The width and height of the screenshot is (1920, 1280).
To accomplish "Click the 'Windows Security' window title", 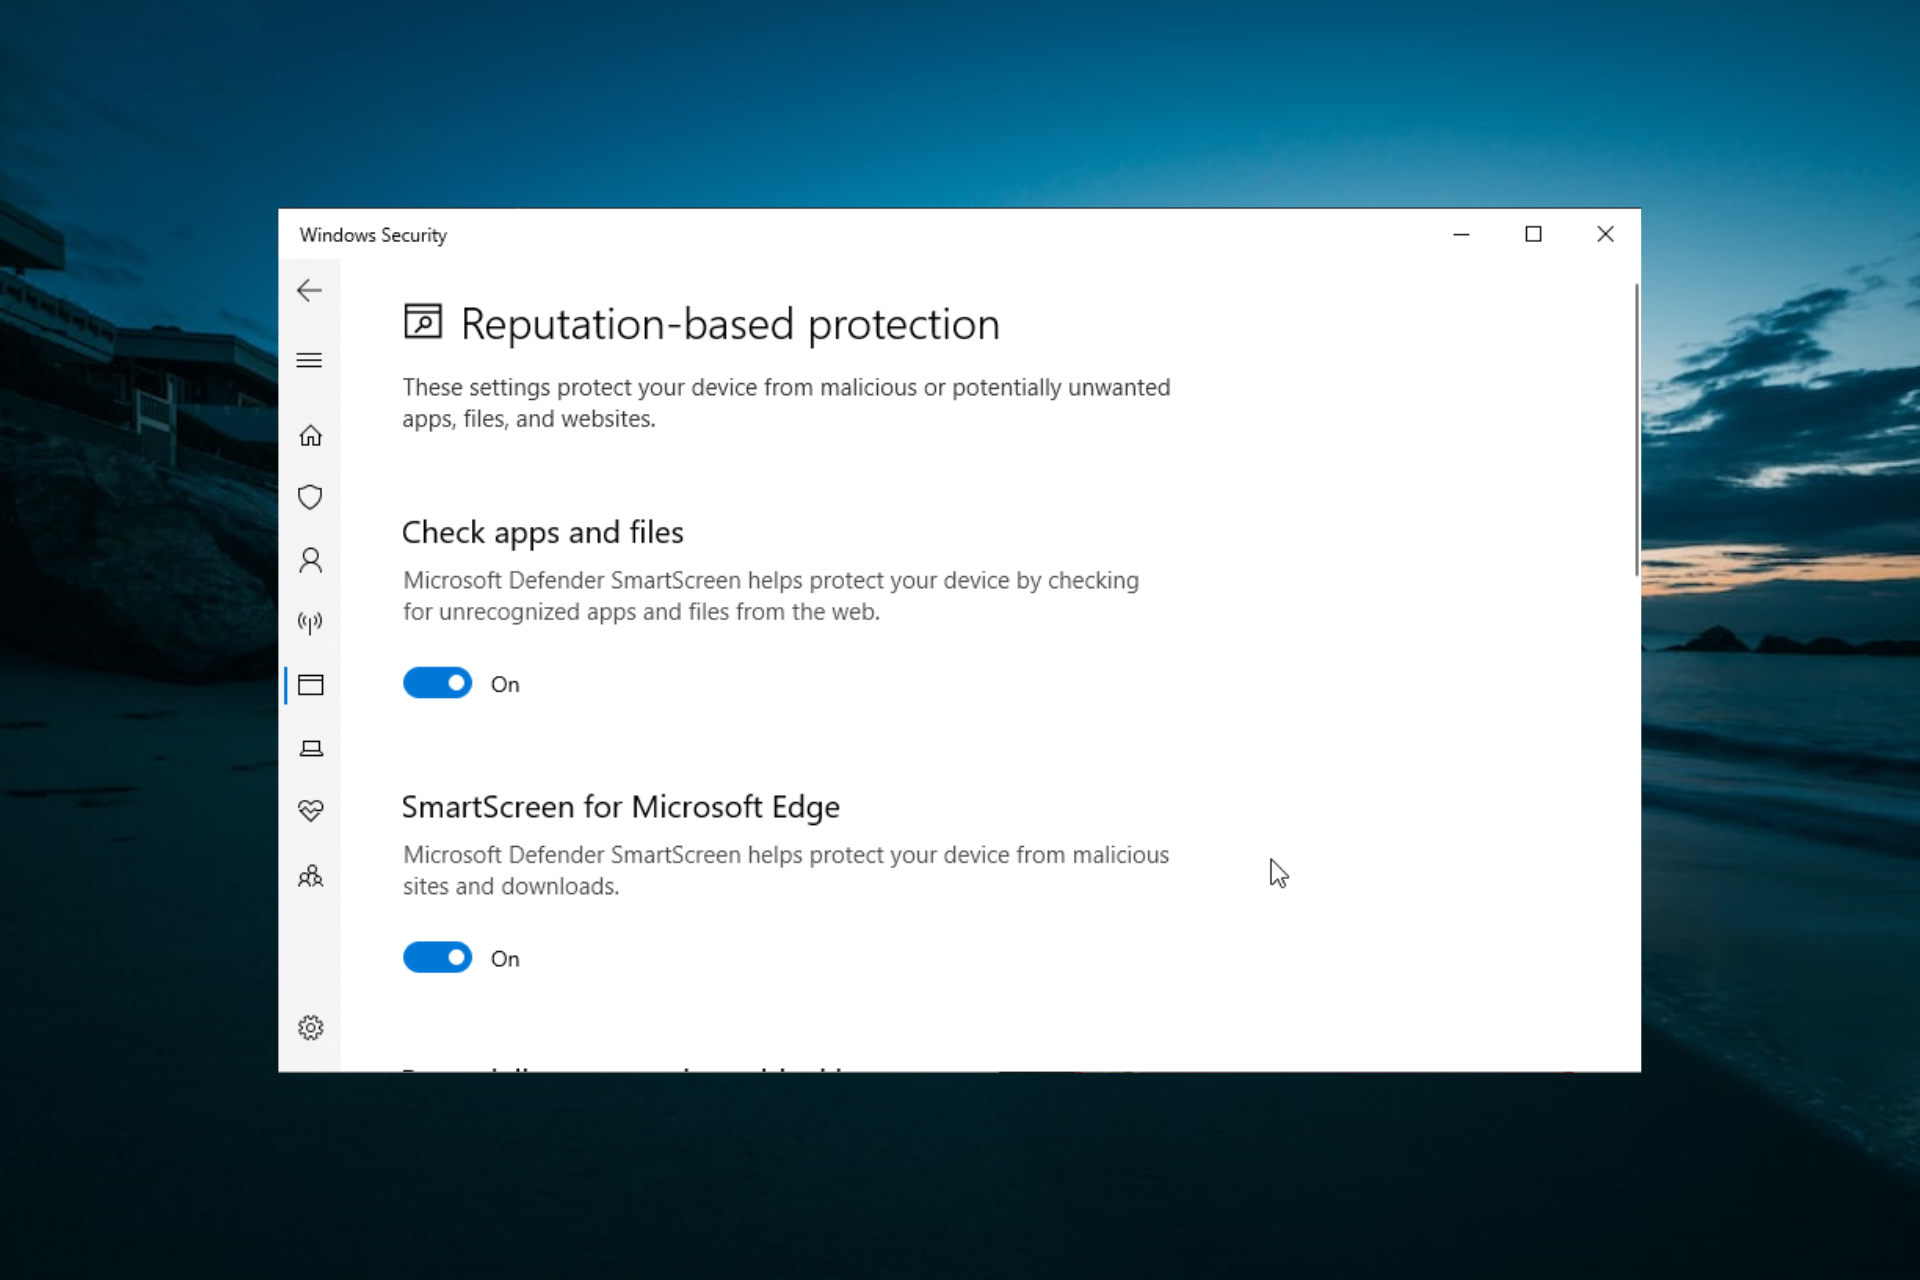I will click(x=373, y=235).
